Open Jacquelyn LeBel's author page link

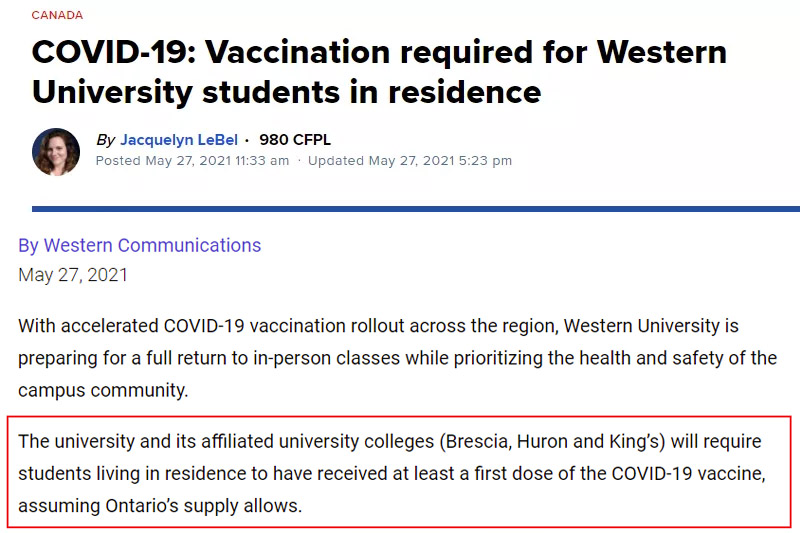pyautogui.click(x=179, y=140)
